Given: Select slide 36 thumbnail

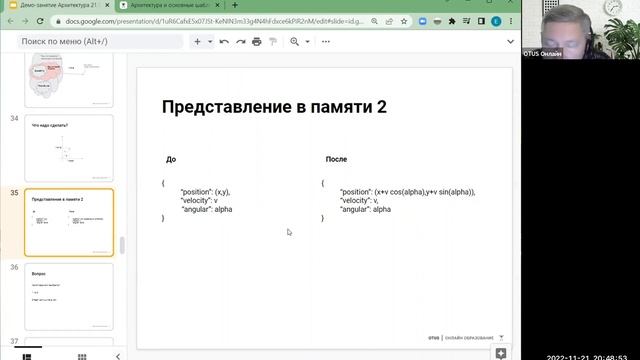Looking at the screenshot, I should [x=69, y=297].
